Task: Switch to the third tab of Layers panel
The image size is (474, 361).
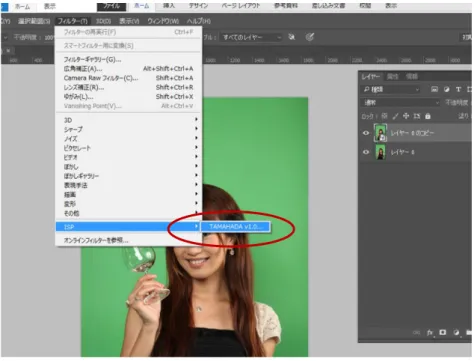Action: tap(412, 77)
